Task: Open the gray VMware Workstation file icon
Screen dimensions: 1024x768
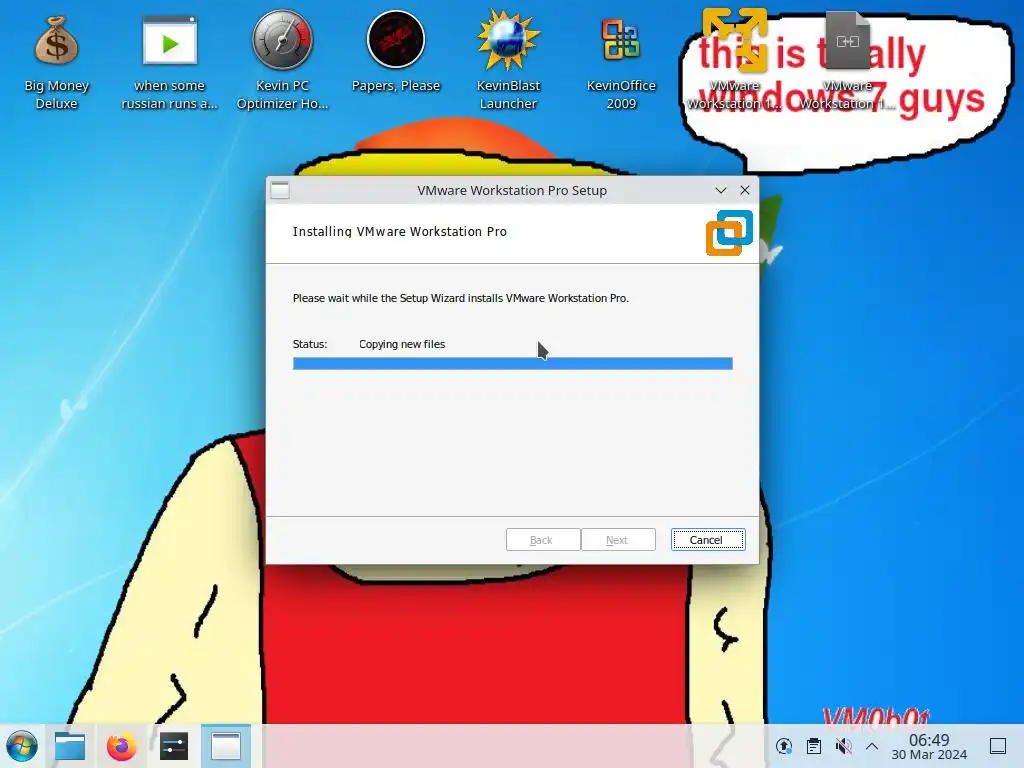Action: click(x=847, y=62)
